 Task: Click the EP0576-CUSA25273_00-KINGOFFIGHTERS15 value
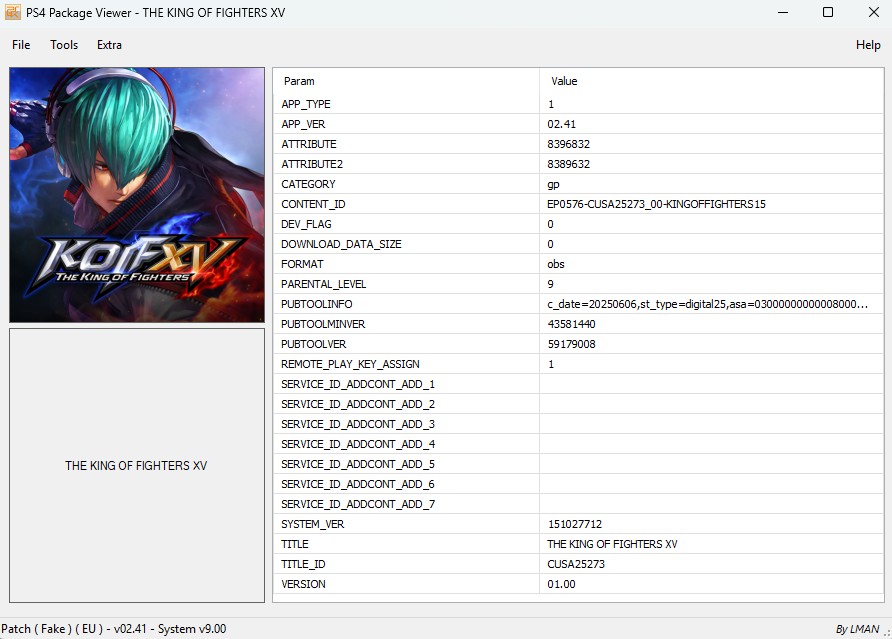point(656,204)
